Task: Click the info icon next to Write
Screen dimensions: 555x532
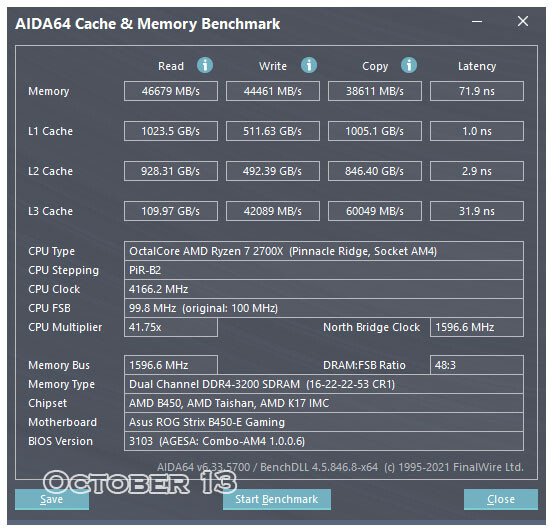Action: [309, 65]
